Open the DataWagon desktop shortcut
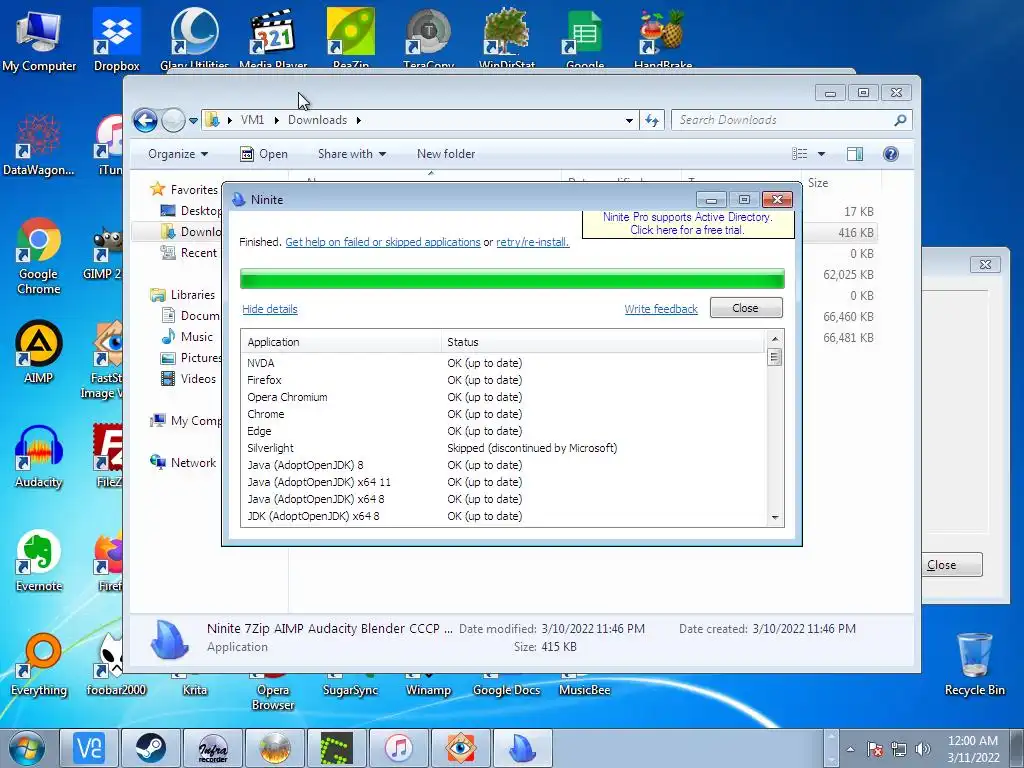This screenshot has height=768, width=1024. coord(39,145)
